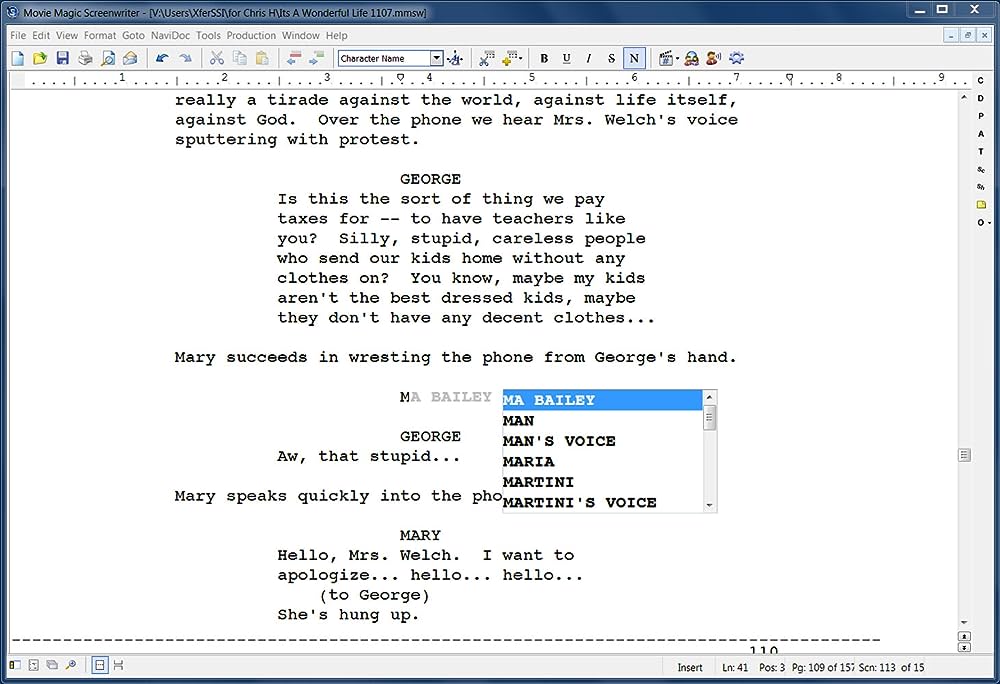Paste from clipboard using toolbar icon
The image size is (1000, 684).
(262, 59)
